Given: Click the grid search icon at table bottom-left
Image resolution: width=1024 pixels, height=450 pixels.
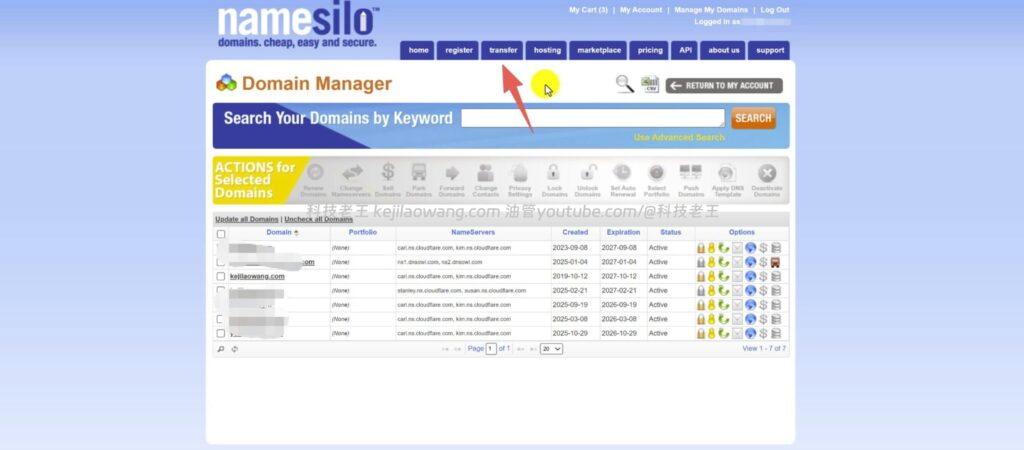Looking at the screenshot, I should coord(221,349).
